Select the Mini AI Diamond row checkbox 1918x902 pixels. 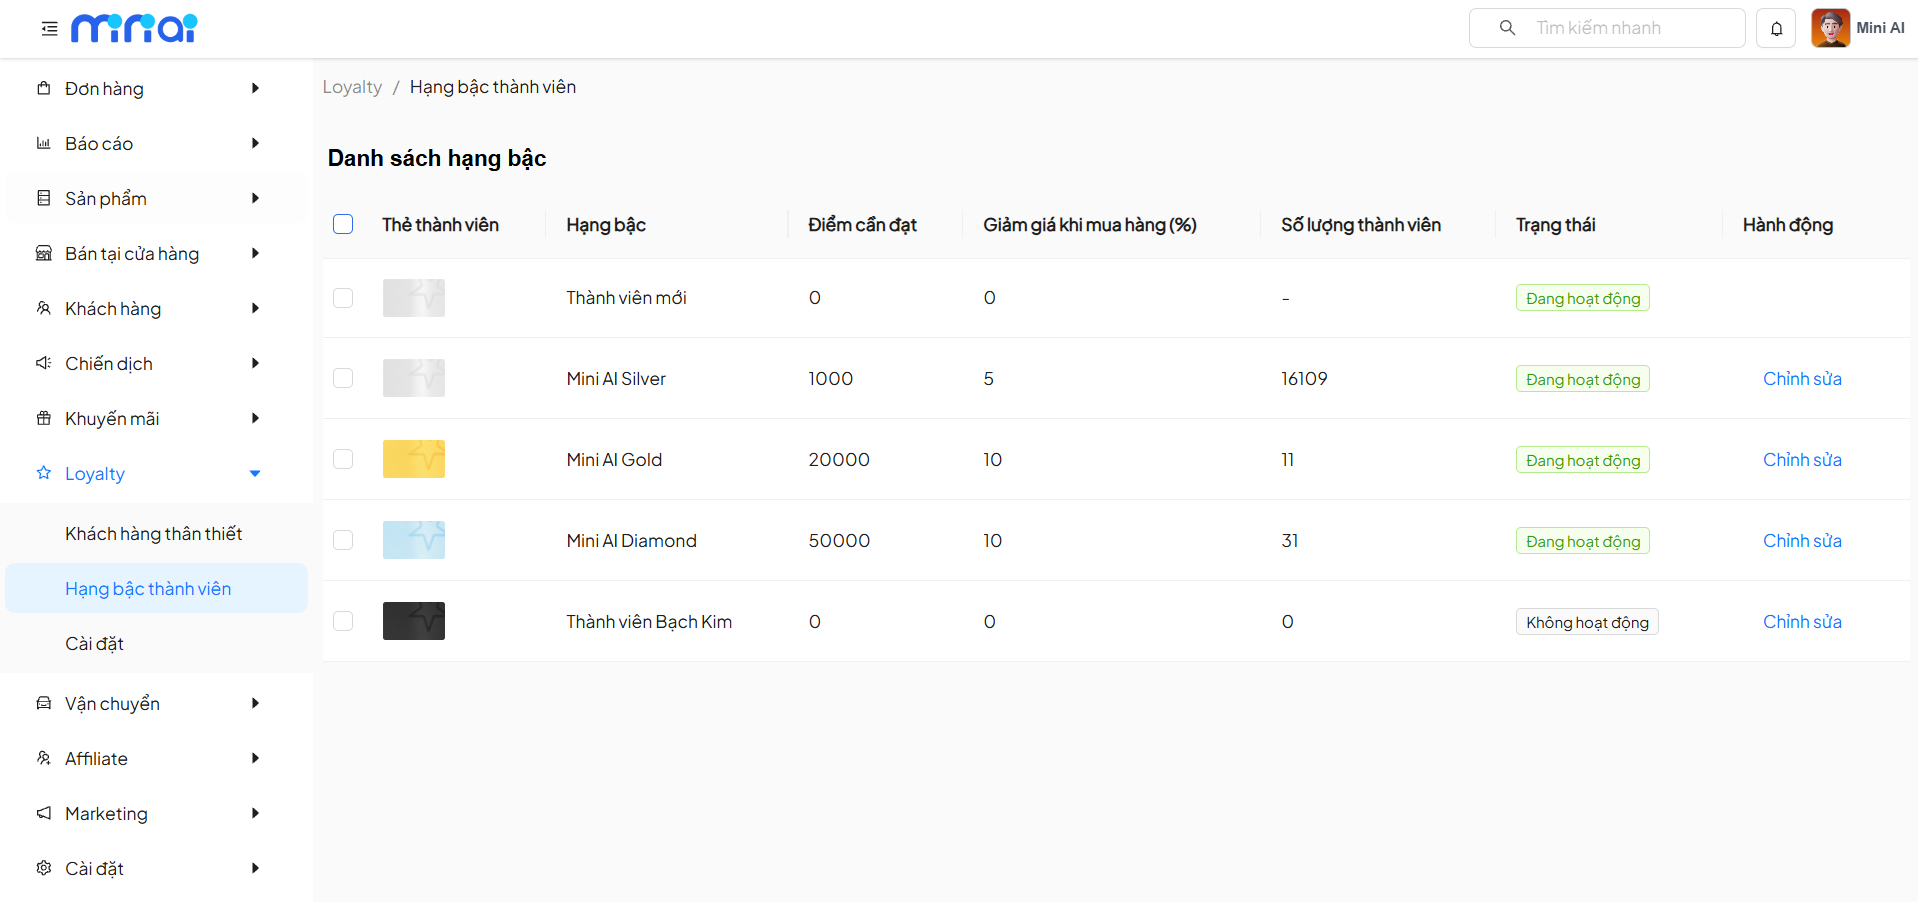(x=343, y=540)
